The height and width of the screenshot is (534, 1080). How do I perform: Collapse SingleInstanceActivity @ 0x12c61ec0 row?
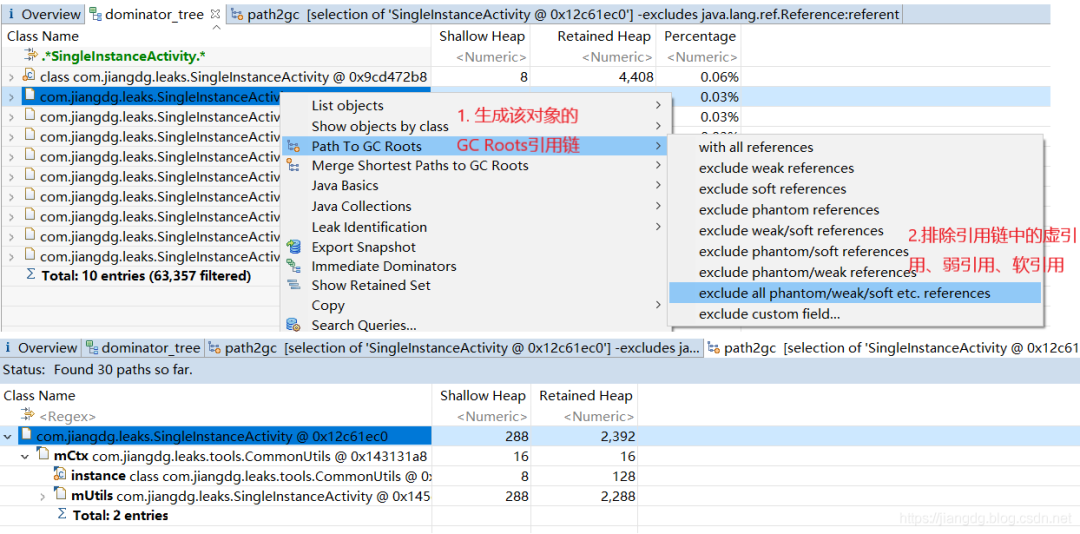pyautogui.click(x=8, y=436)
